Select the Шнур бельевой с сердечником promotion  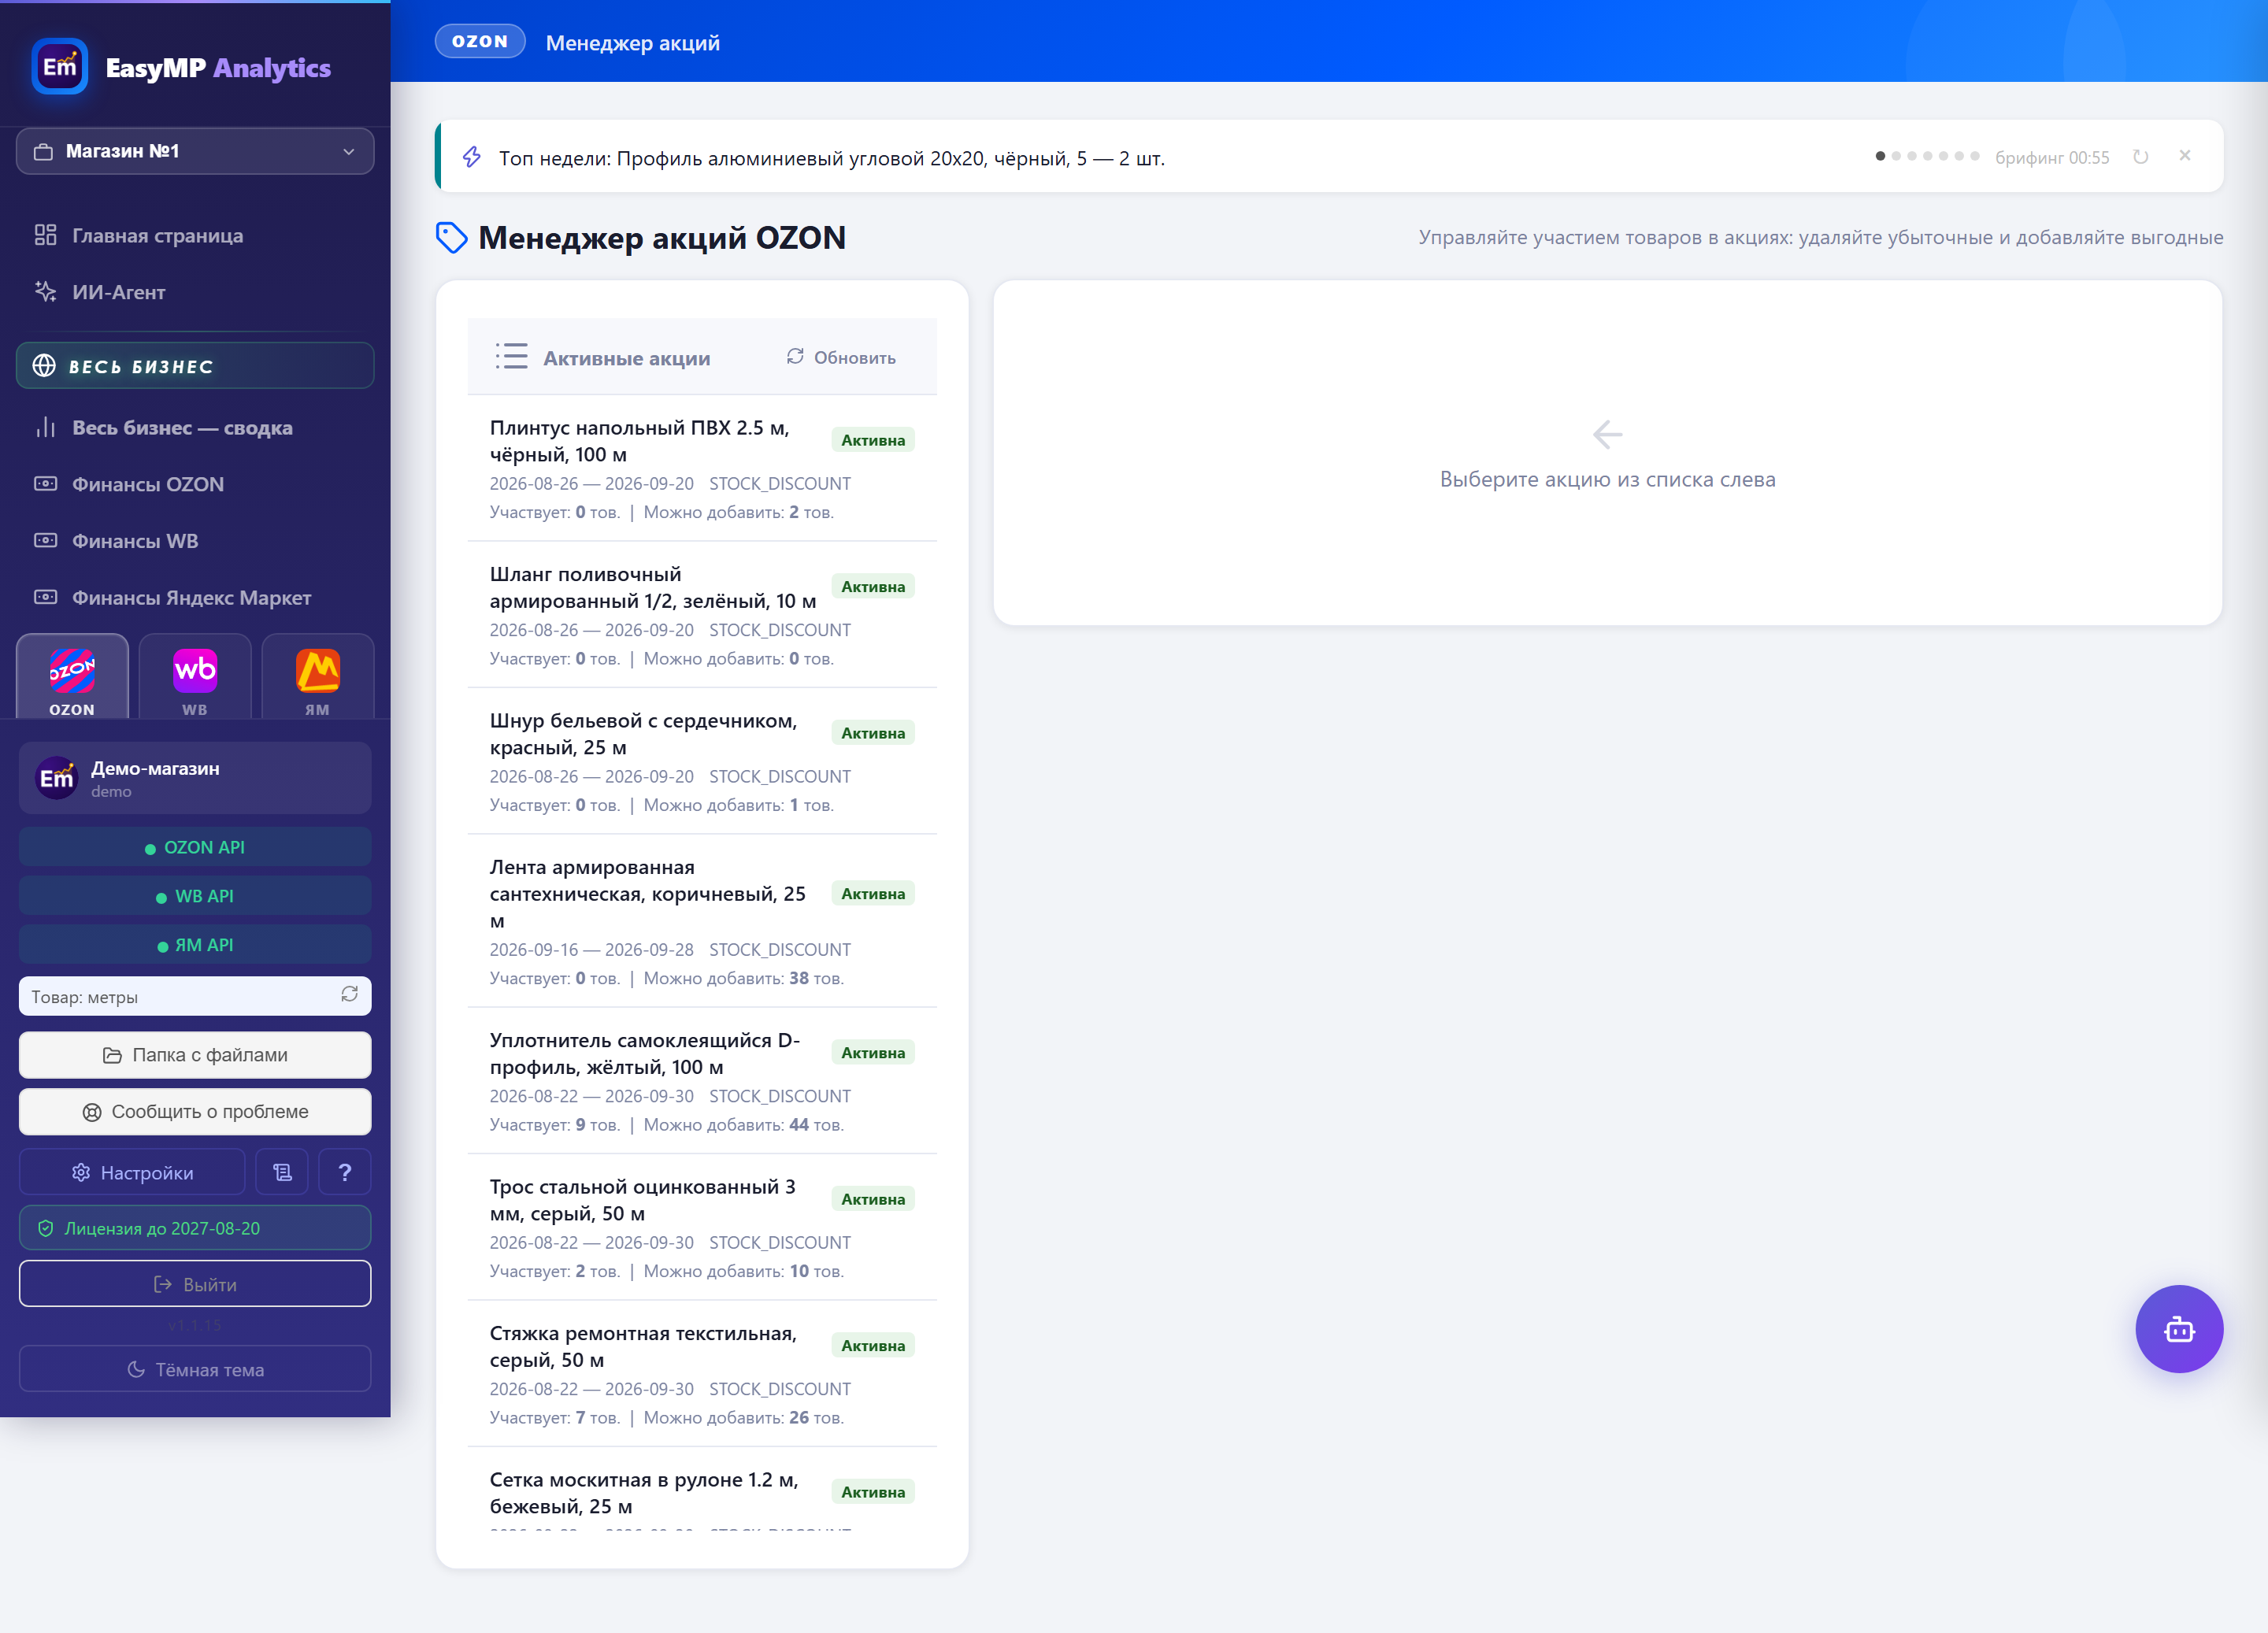tap(702, 761)
